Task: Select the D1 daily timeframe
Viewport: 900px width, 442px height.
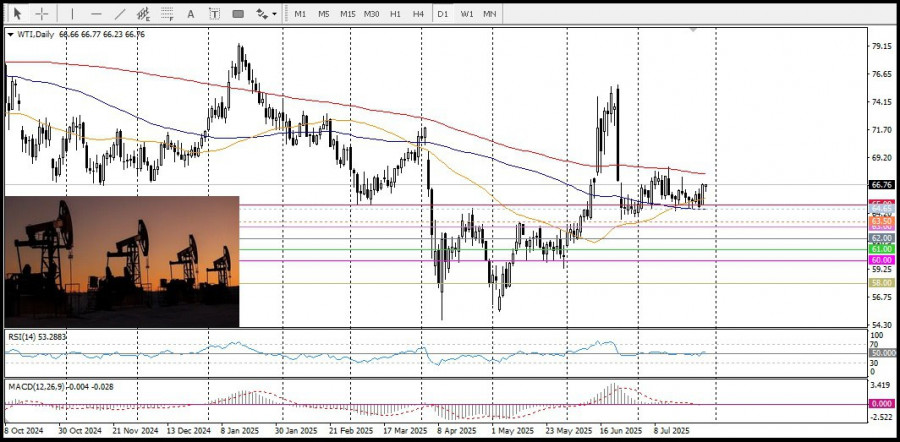Action: pos(443,14)
